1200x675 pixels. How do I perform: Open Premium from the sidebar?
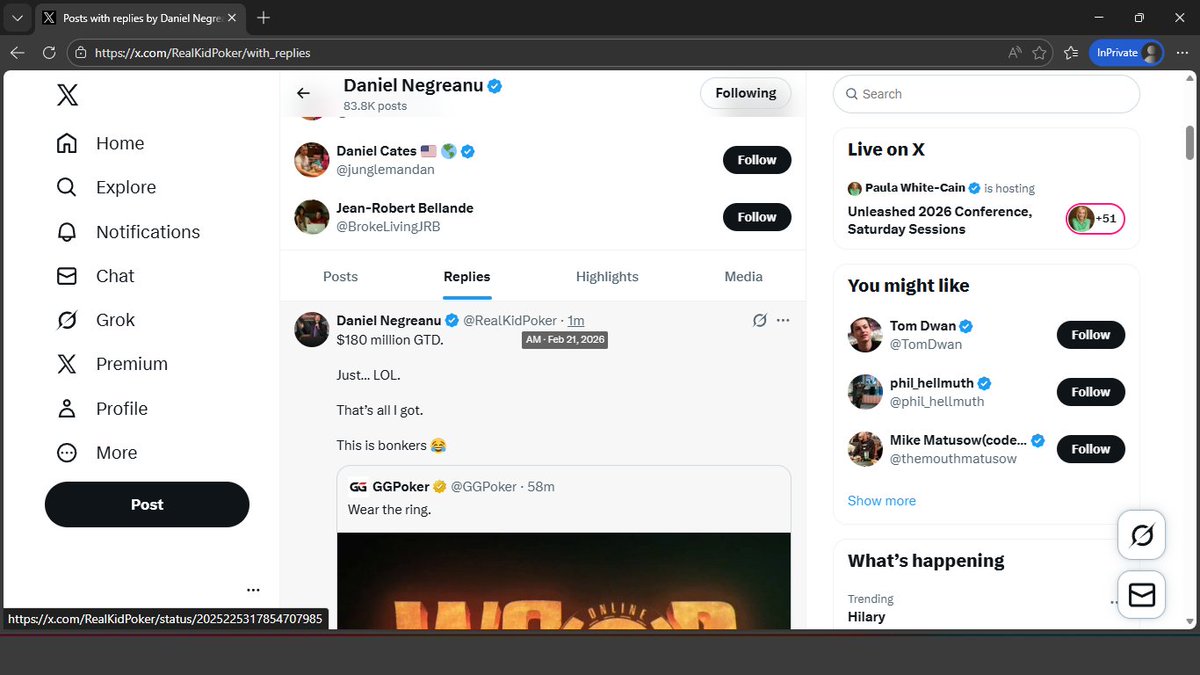112,364
